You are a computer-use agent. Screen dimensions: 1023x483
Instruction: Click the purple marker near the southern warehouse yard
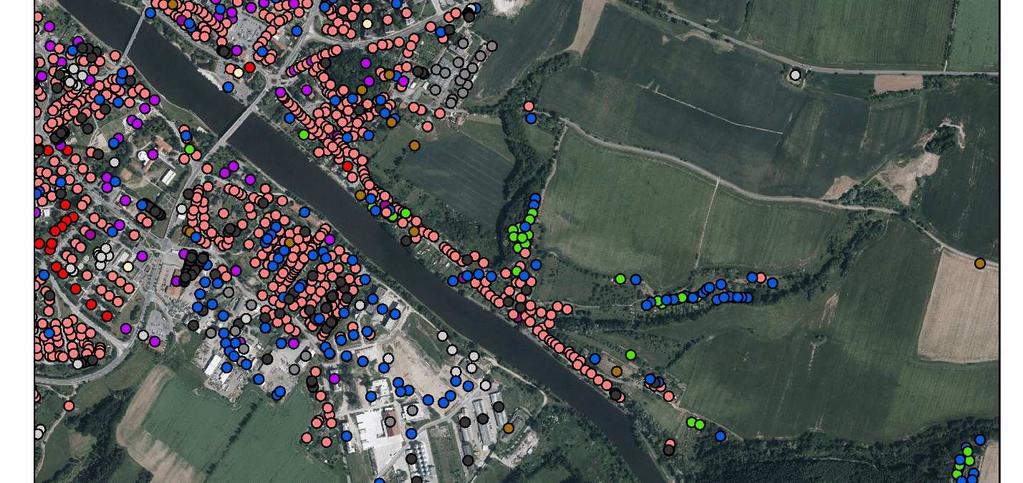[335, 378]
